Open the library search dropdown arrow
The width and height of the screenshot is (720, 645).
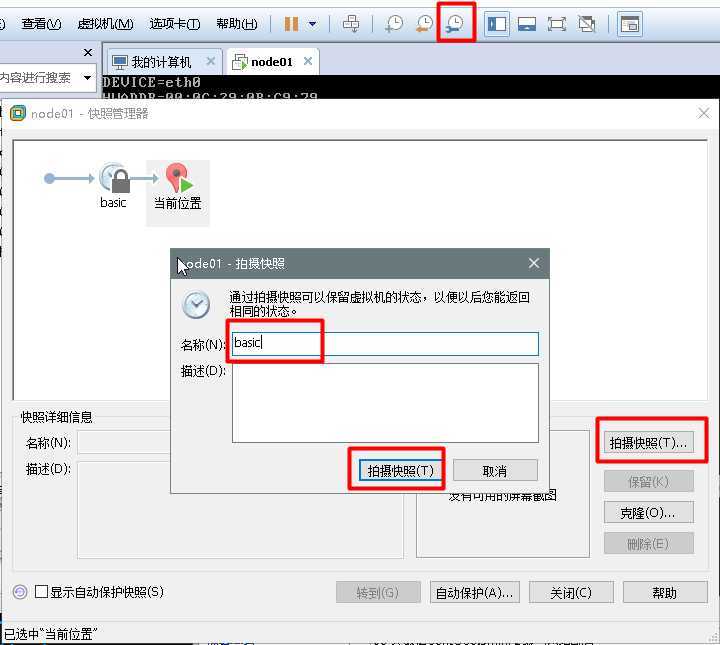pos(87,77)
